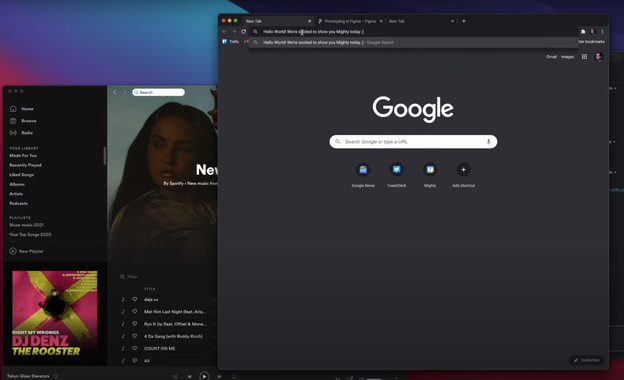Open Chrome three-dot menu
The image size is (624, 380).
[602, 31]
